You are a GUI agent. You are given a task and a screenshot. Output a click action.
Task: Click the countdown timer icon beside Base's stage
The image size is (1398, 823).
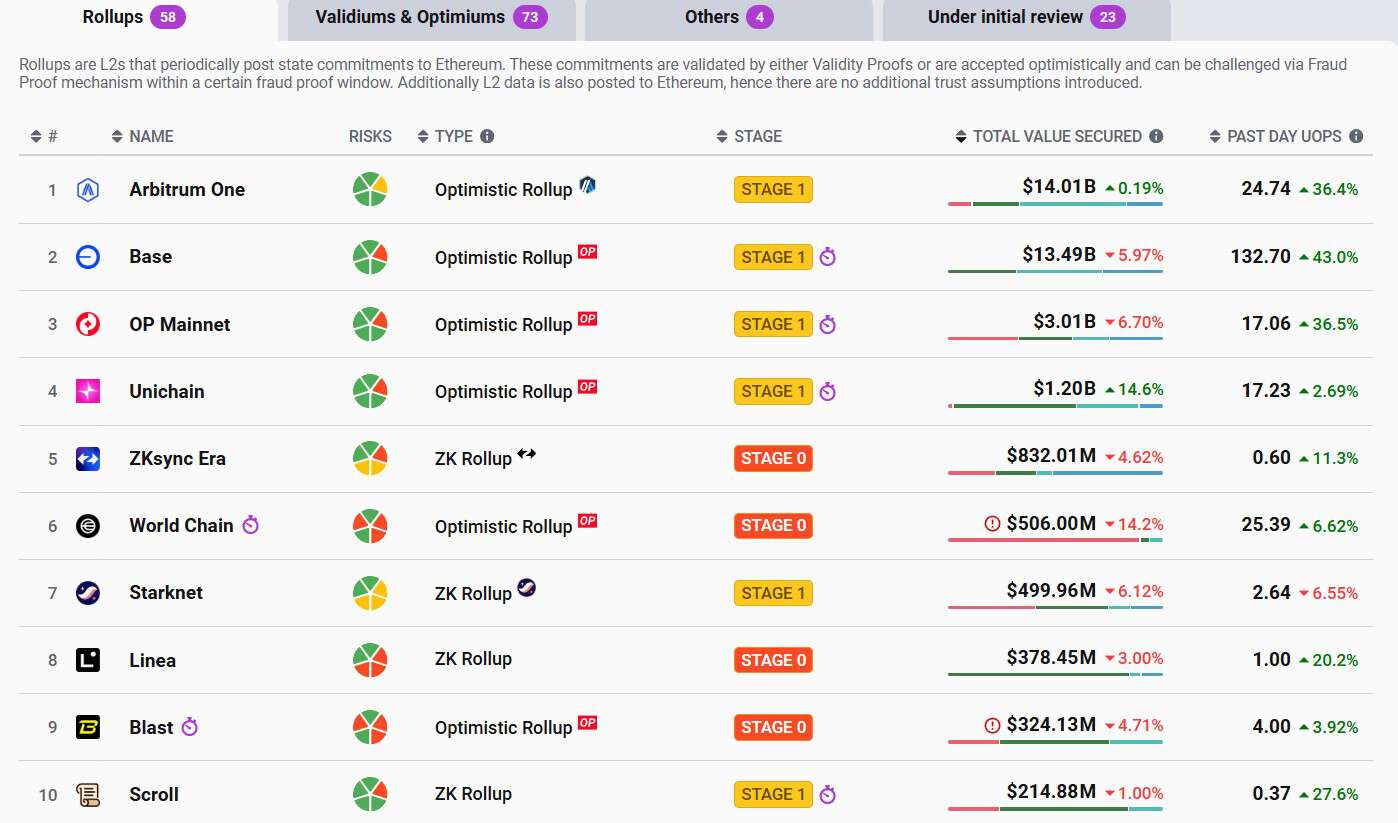click(x=827, y=257)
